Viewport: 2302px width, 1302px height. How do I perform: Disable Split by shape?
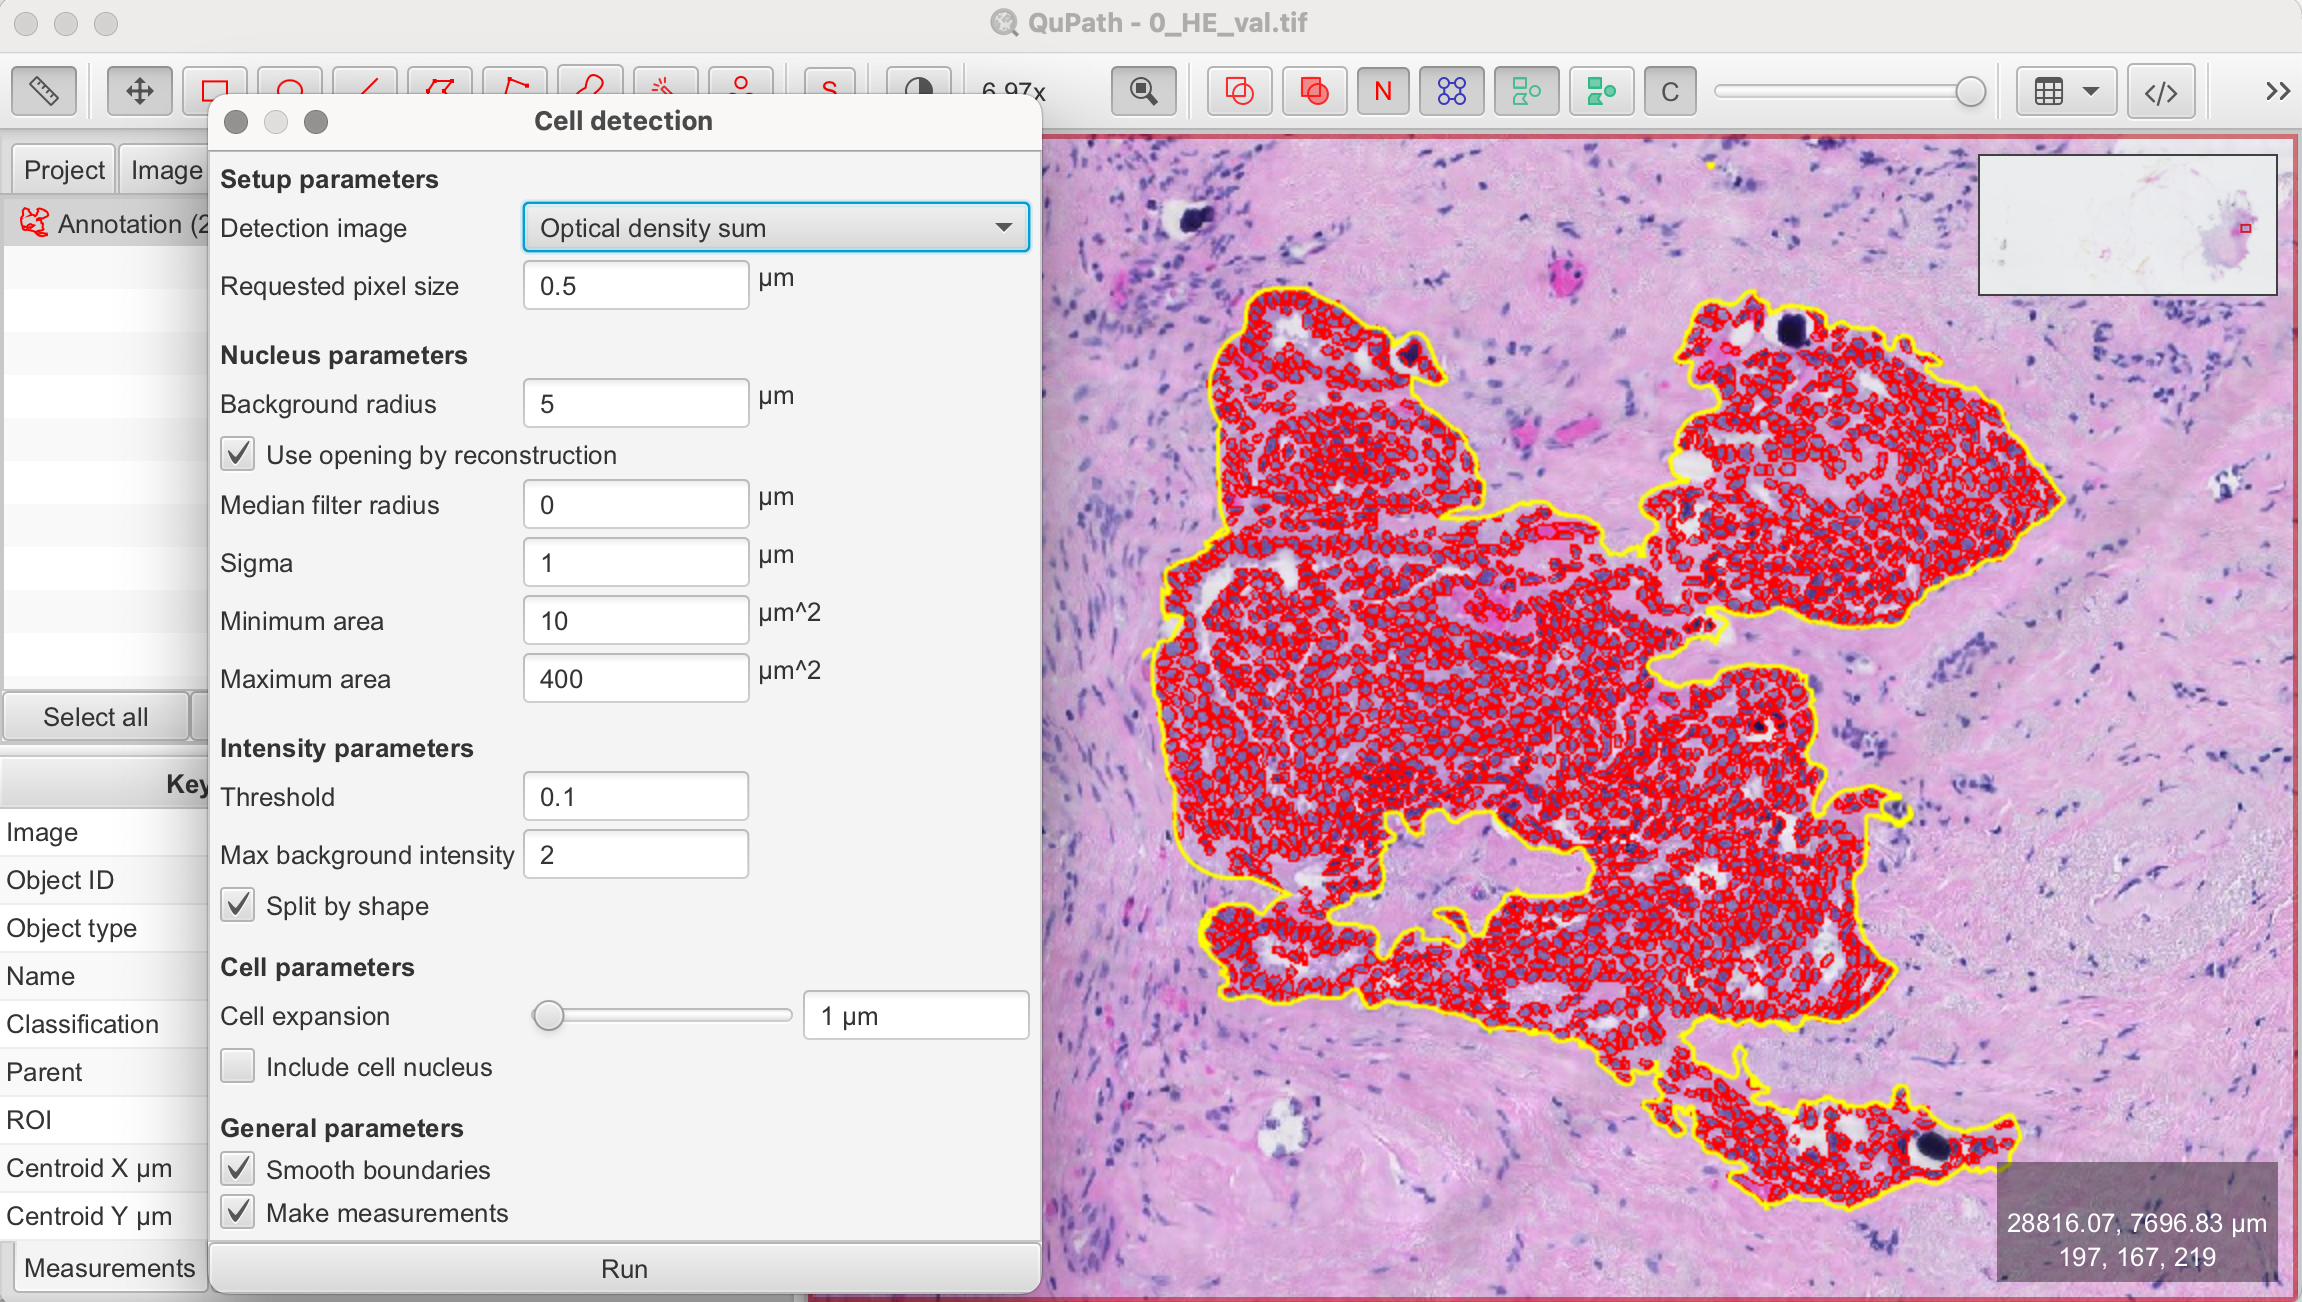click(x=238, y=905)
